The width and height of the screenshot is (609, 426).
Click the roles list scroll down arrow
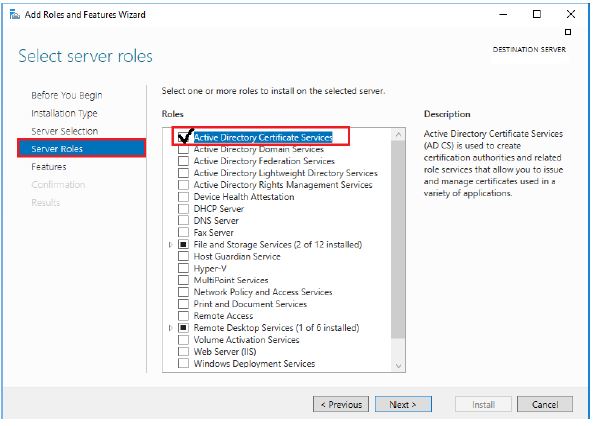pos(398,365)
